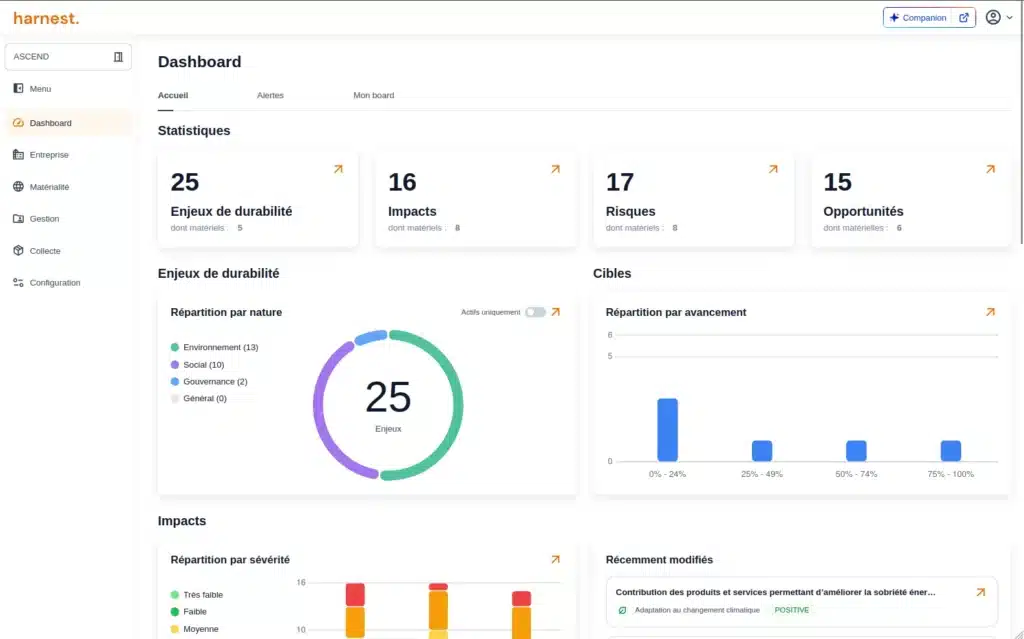Switch to the Accueil tab
Image resolution: width=1024 pixels, height=639 pixels.
173,95
